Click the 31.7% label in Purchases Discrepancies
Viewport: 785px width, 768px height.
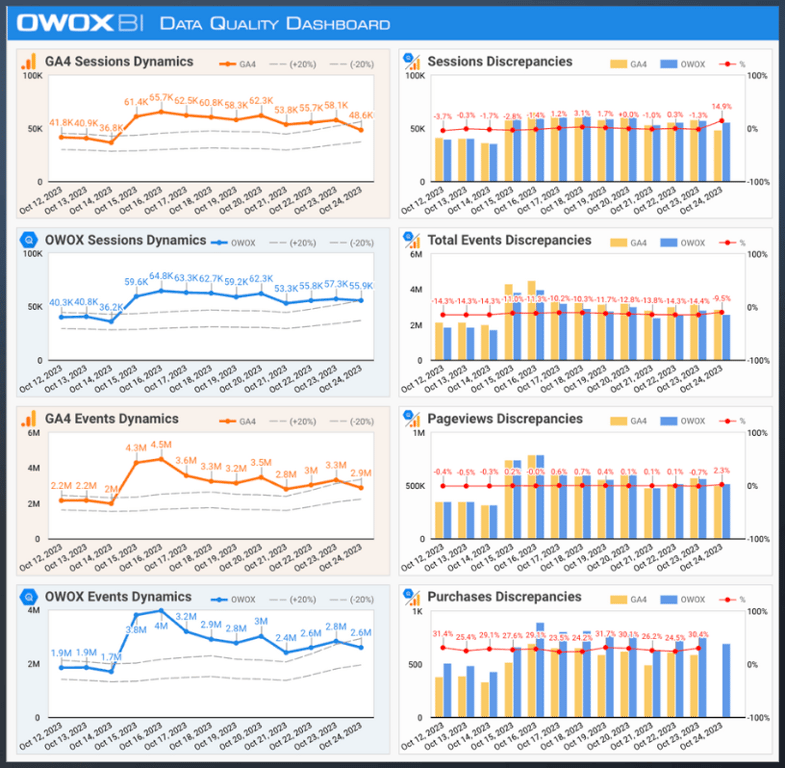605,634
